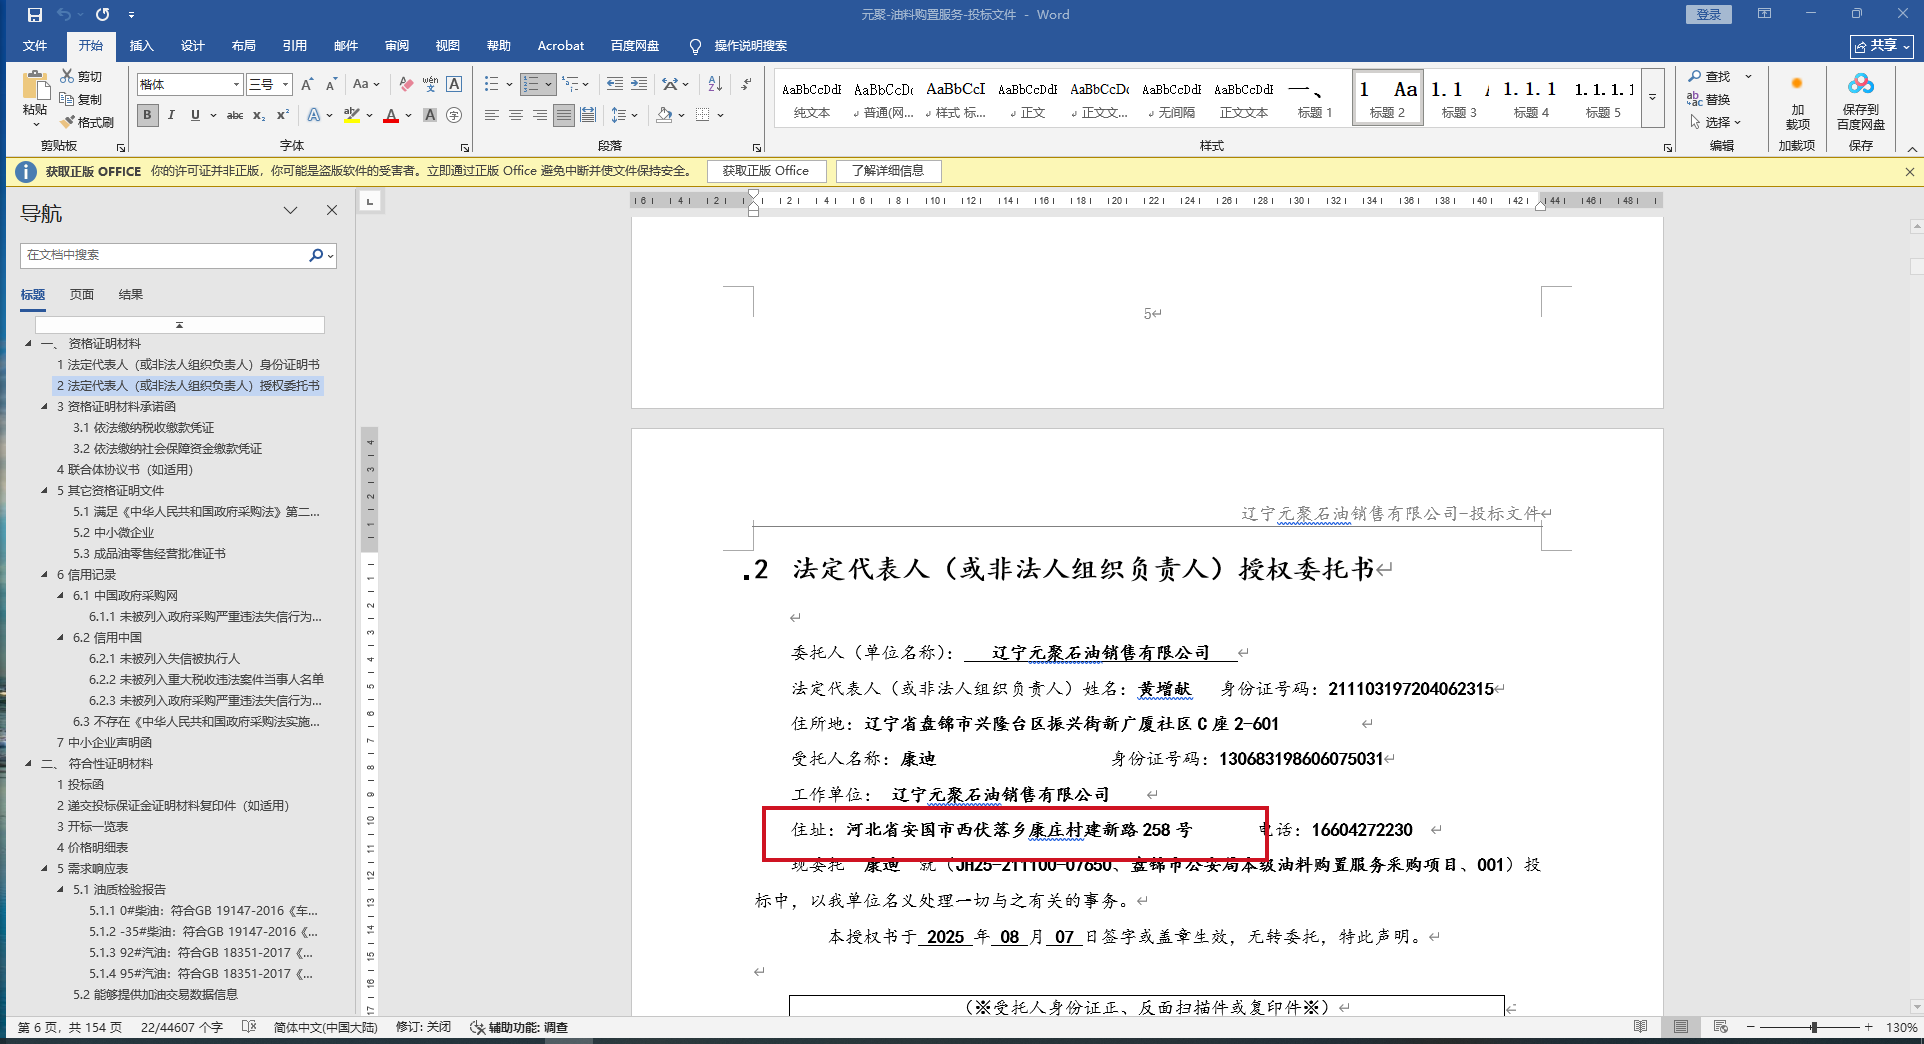Screen dimensions: 1924x1044
Task: Toggle italic formatting
Action: coord(171,115)
